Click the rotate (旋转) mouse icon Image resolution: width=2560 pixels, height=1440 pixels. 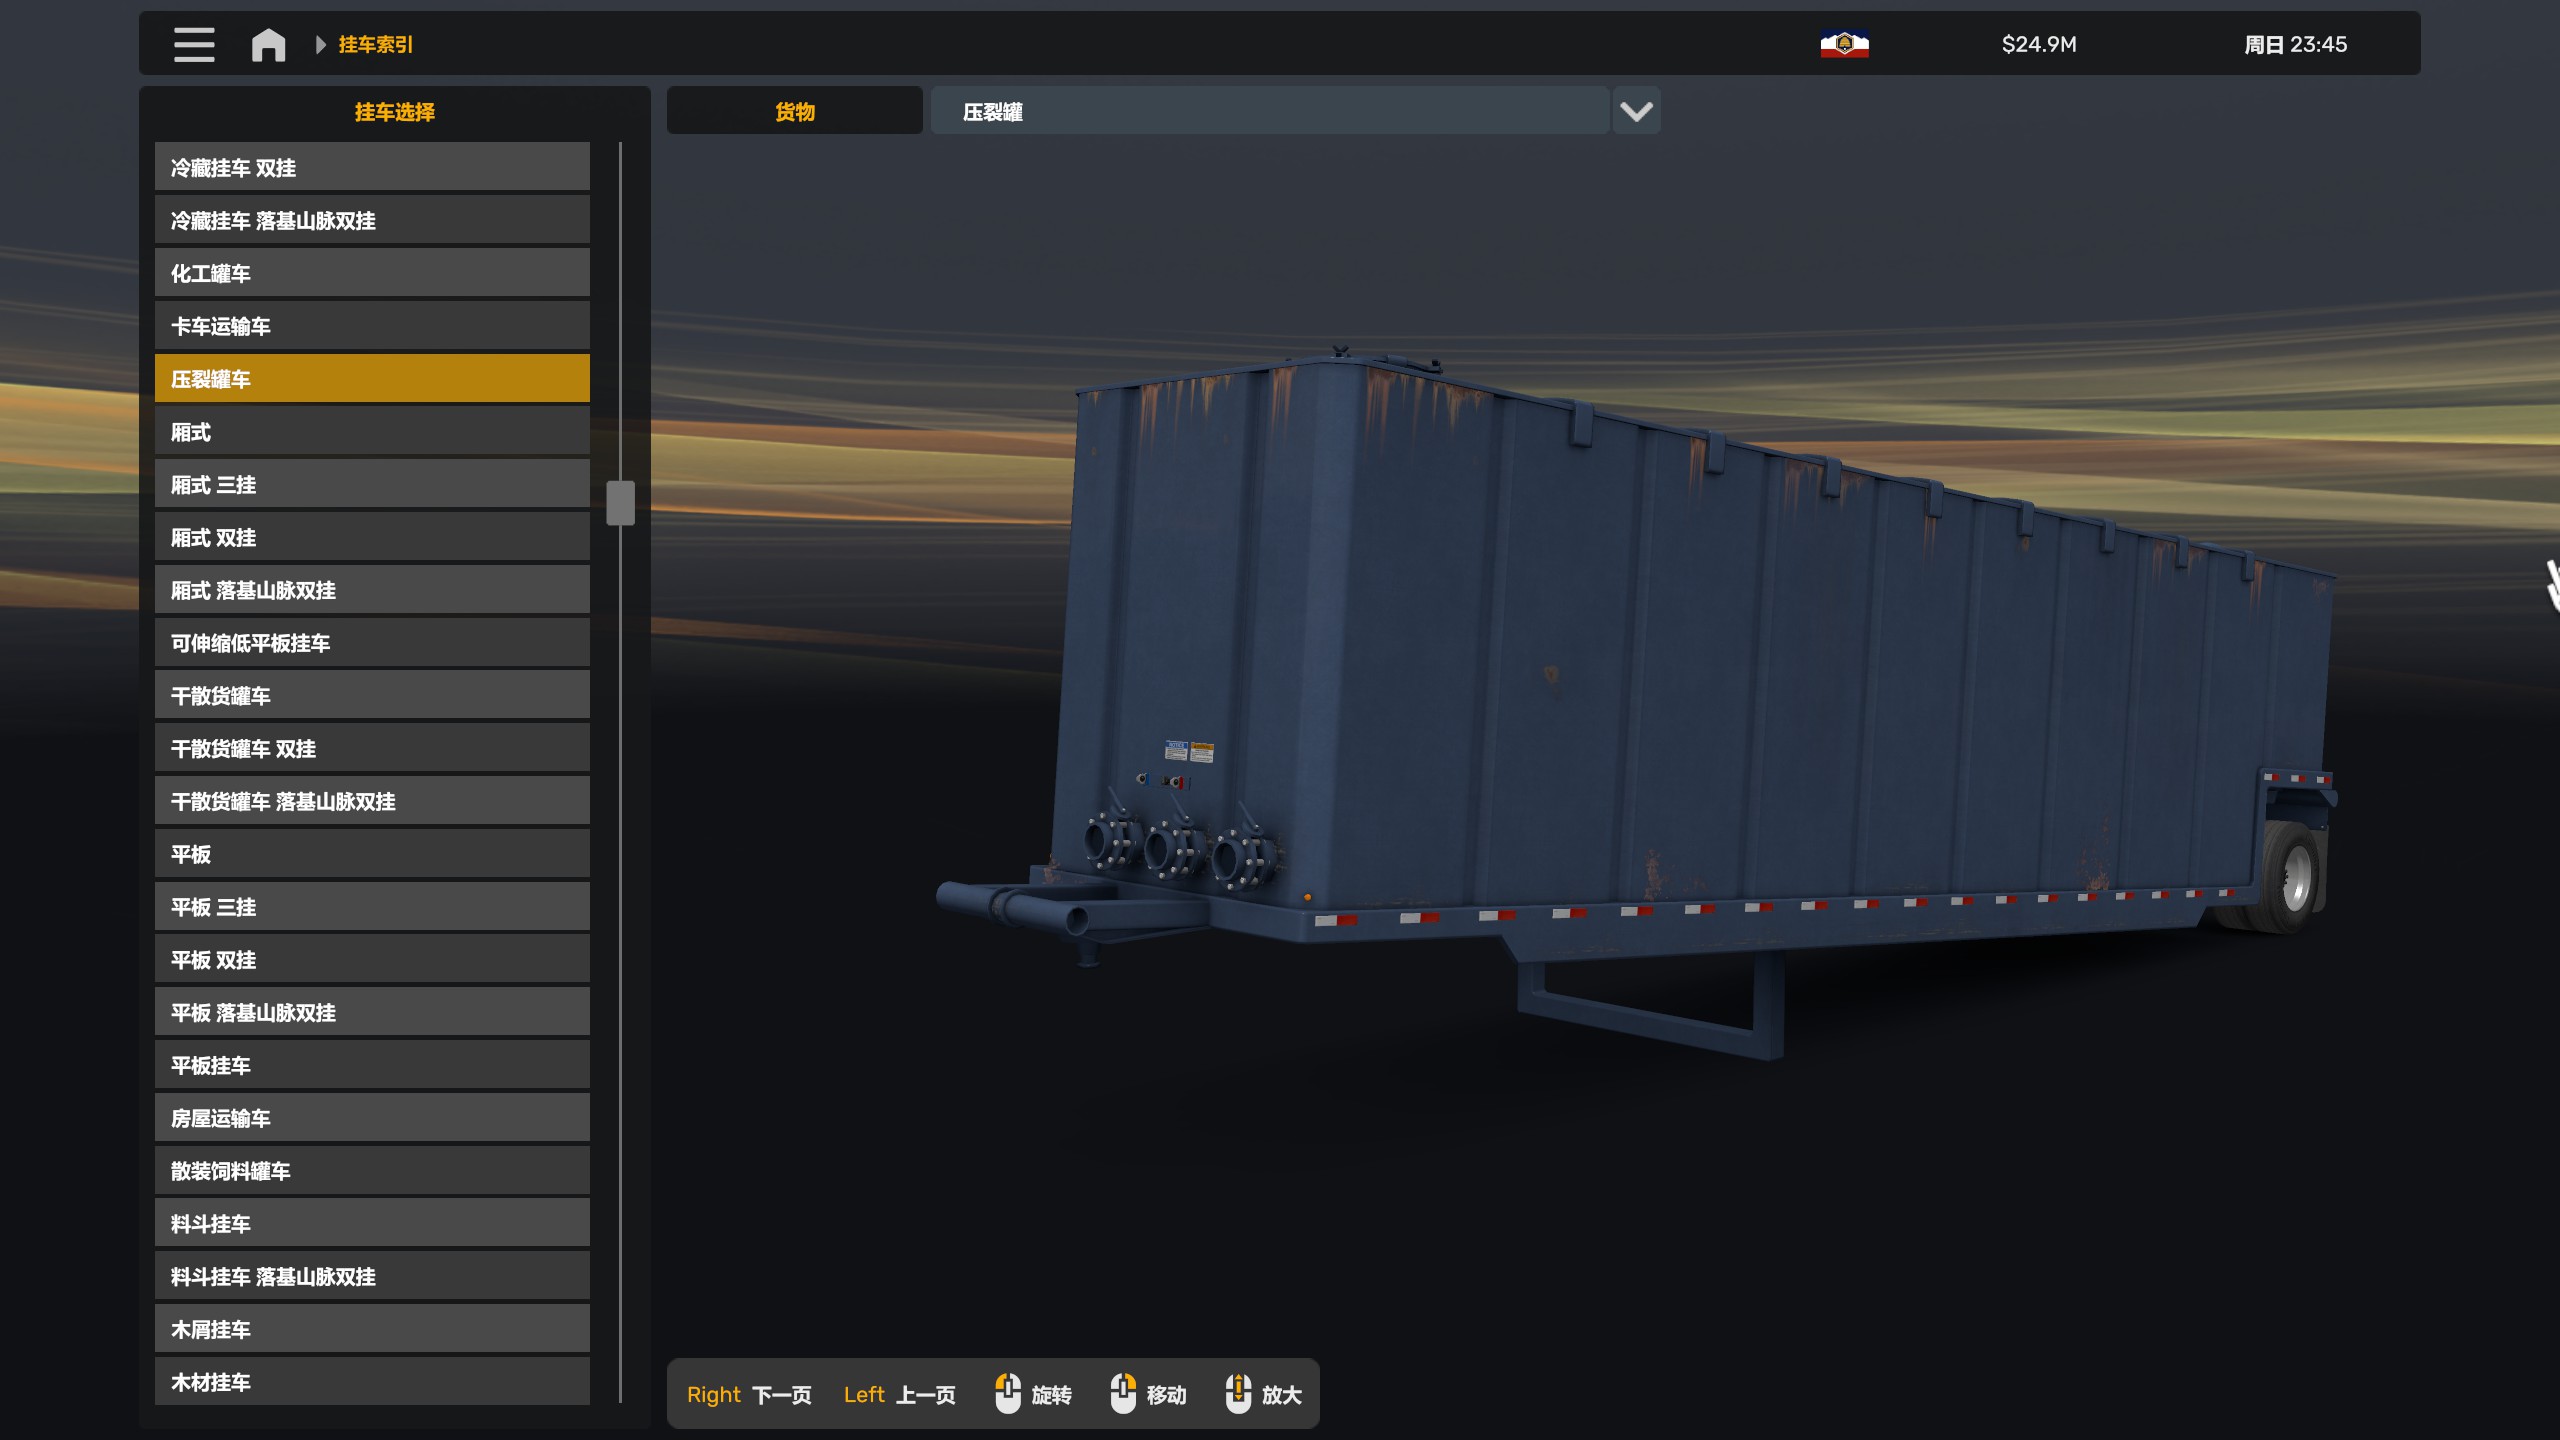point(1008,1393)
